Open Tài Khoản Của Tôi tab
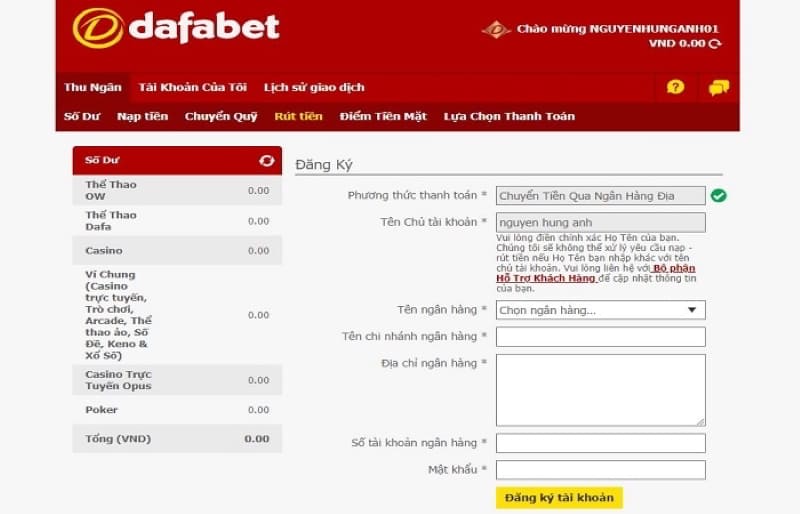 pyautogui.click(x=192, y=88)
